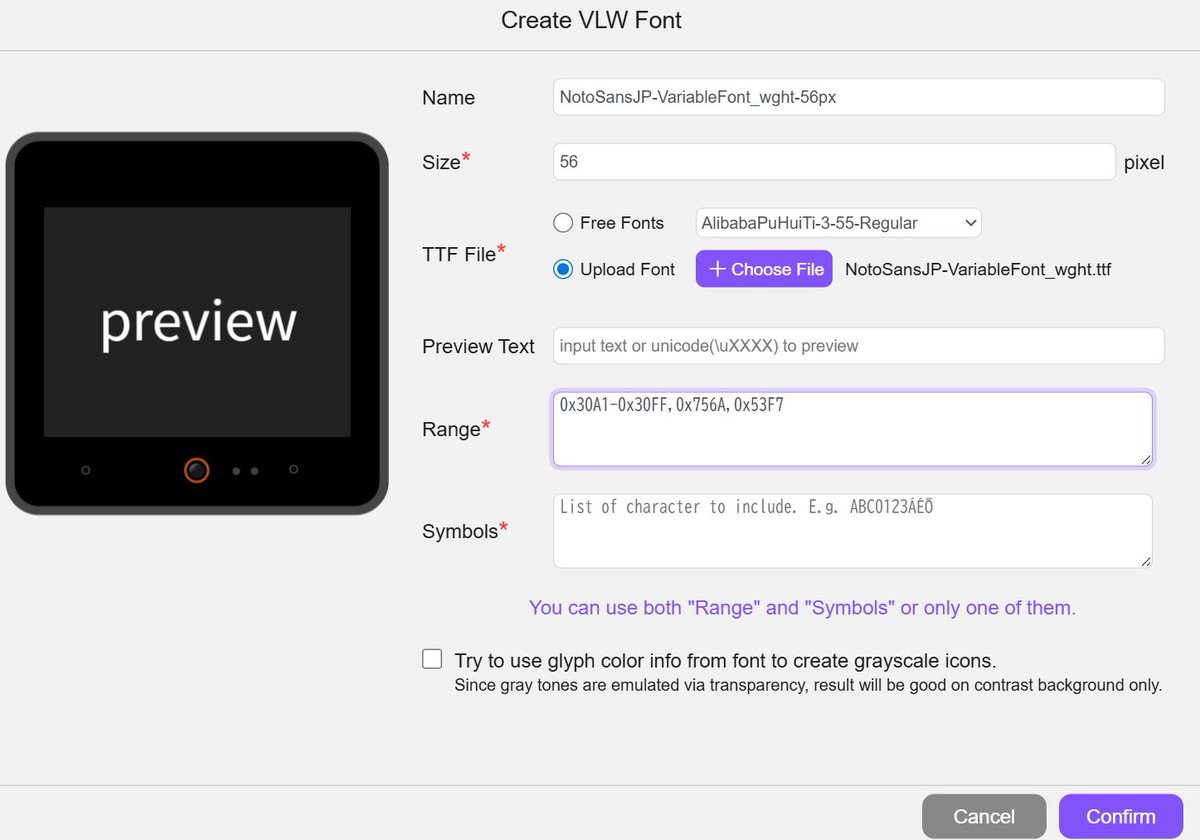The height and width of the screenshot is (840, 1200).
Task: Click the Range text area
Action: click(852, 429)
